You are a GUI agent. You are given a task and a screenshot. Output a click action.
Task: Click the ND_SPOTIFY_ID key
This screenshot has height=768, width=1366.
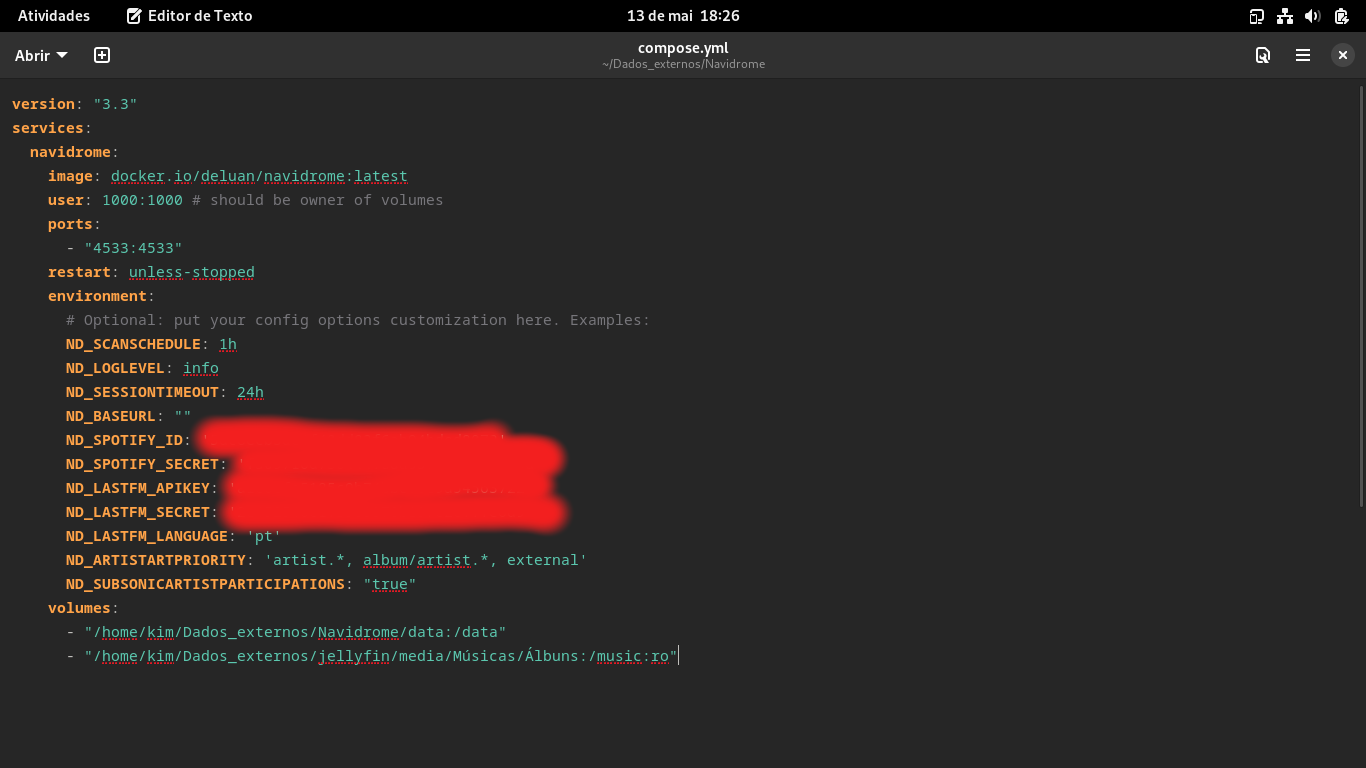pyautogui.click(x=124, y=440)
